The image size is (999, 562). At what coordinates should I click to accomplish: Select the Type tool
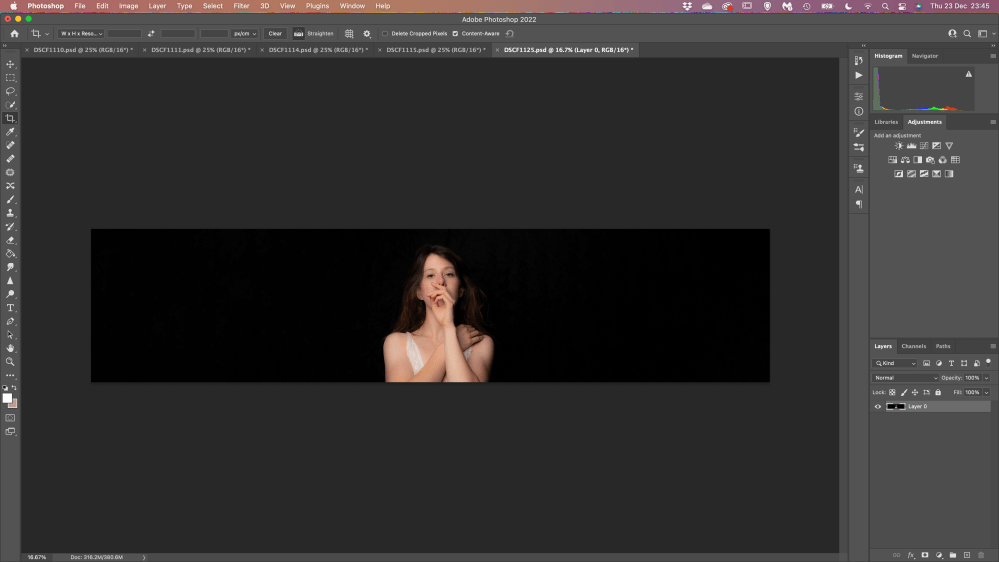click(x=11, y=308)
